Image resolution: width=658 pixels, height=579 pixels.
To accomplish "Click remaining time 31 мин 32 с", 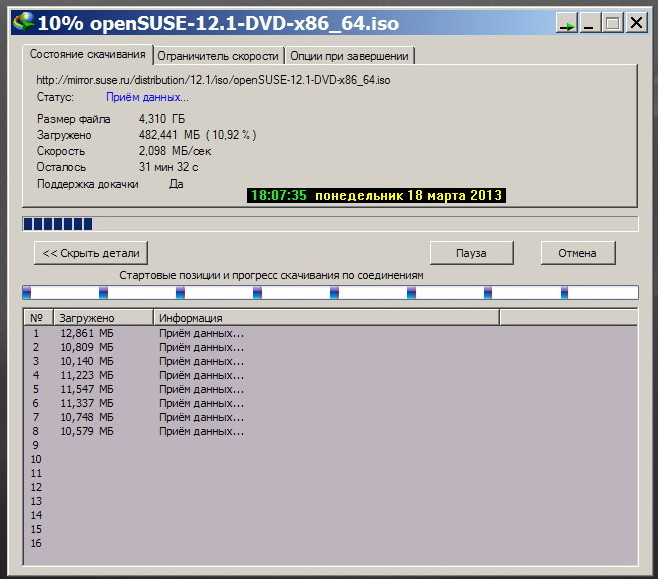I will pyautogui.click(x=168, y=167).
